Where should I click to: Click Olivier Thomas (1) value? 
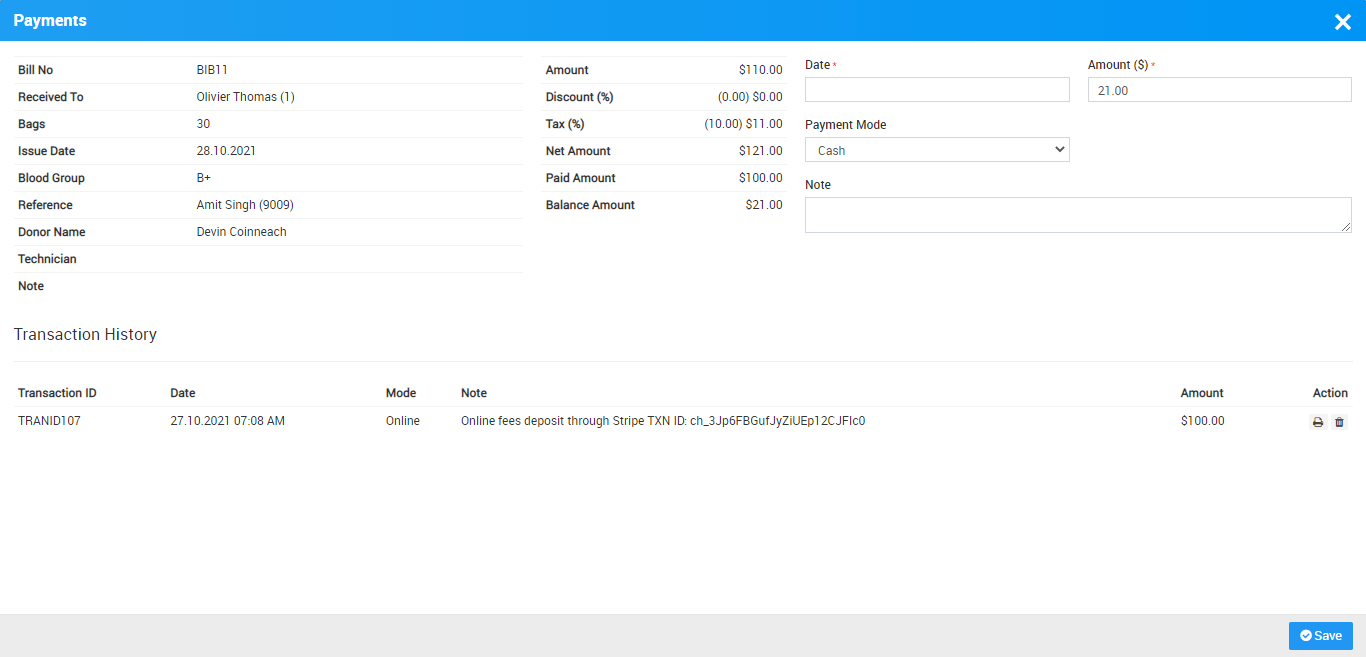pyautogui.click(x=246, y=97)
